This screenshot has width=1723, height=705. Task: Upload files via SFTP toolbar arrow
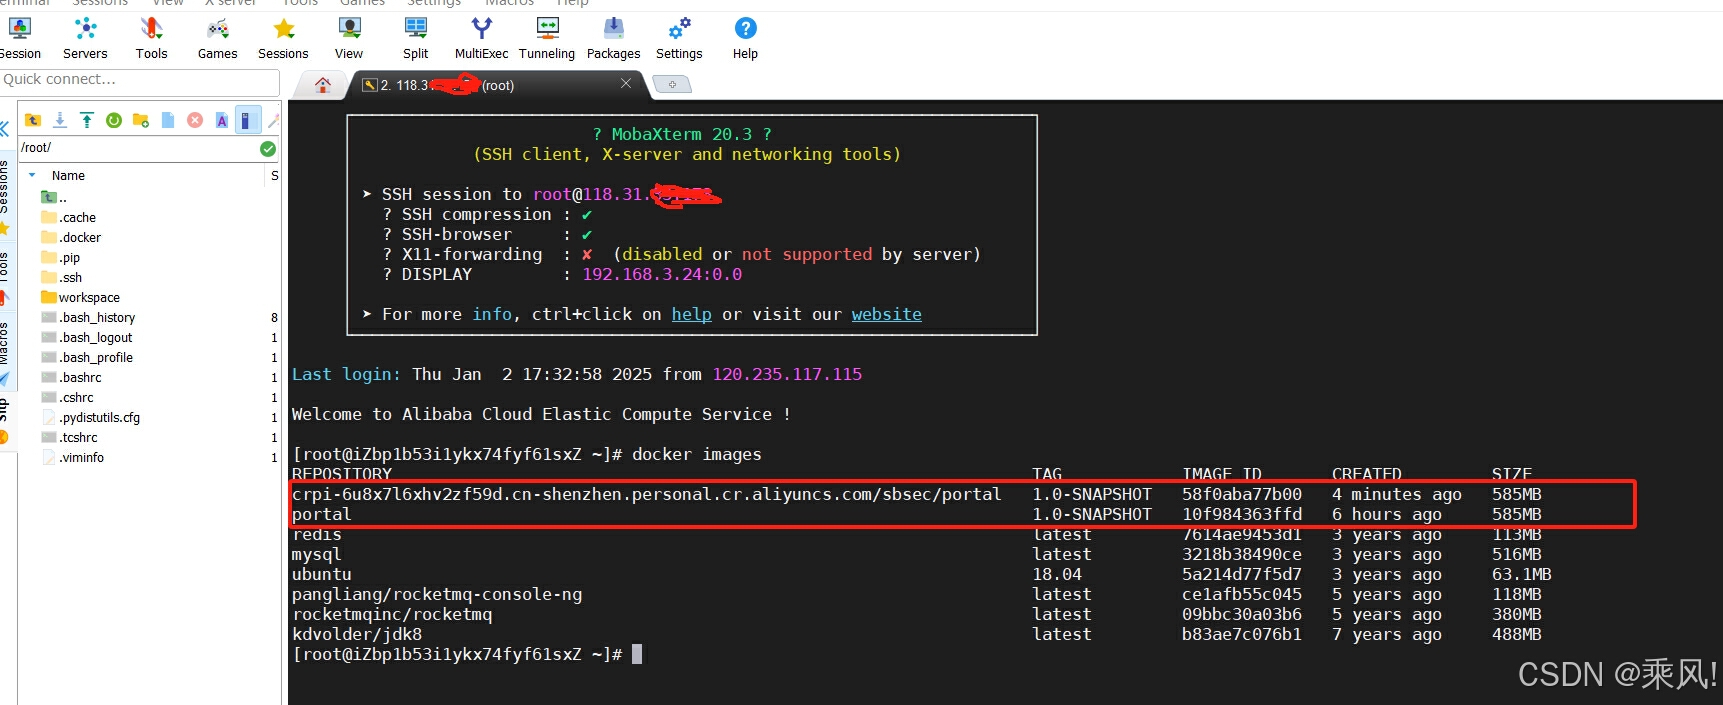tap(87, 120)
